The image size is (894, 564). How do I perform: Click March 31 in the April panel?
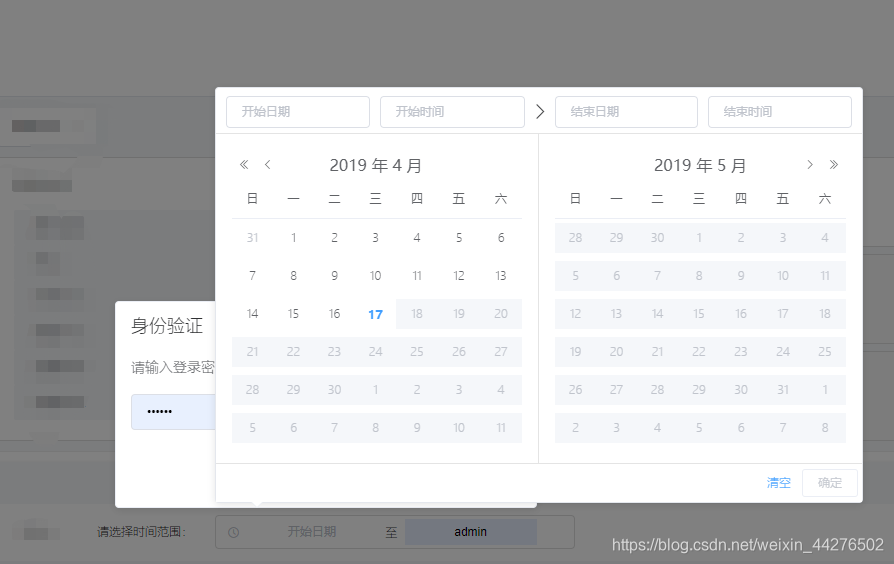252,238
